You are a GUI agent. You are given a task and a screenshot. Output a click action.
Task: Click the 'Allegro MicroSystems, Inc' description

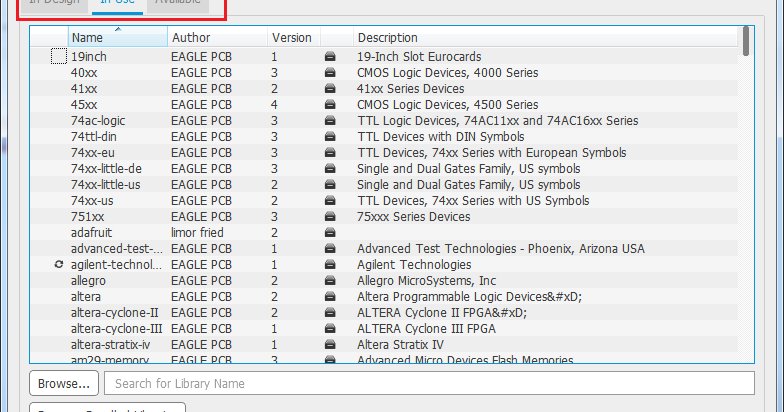[426, 280]
